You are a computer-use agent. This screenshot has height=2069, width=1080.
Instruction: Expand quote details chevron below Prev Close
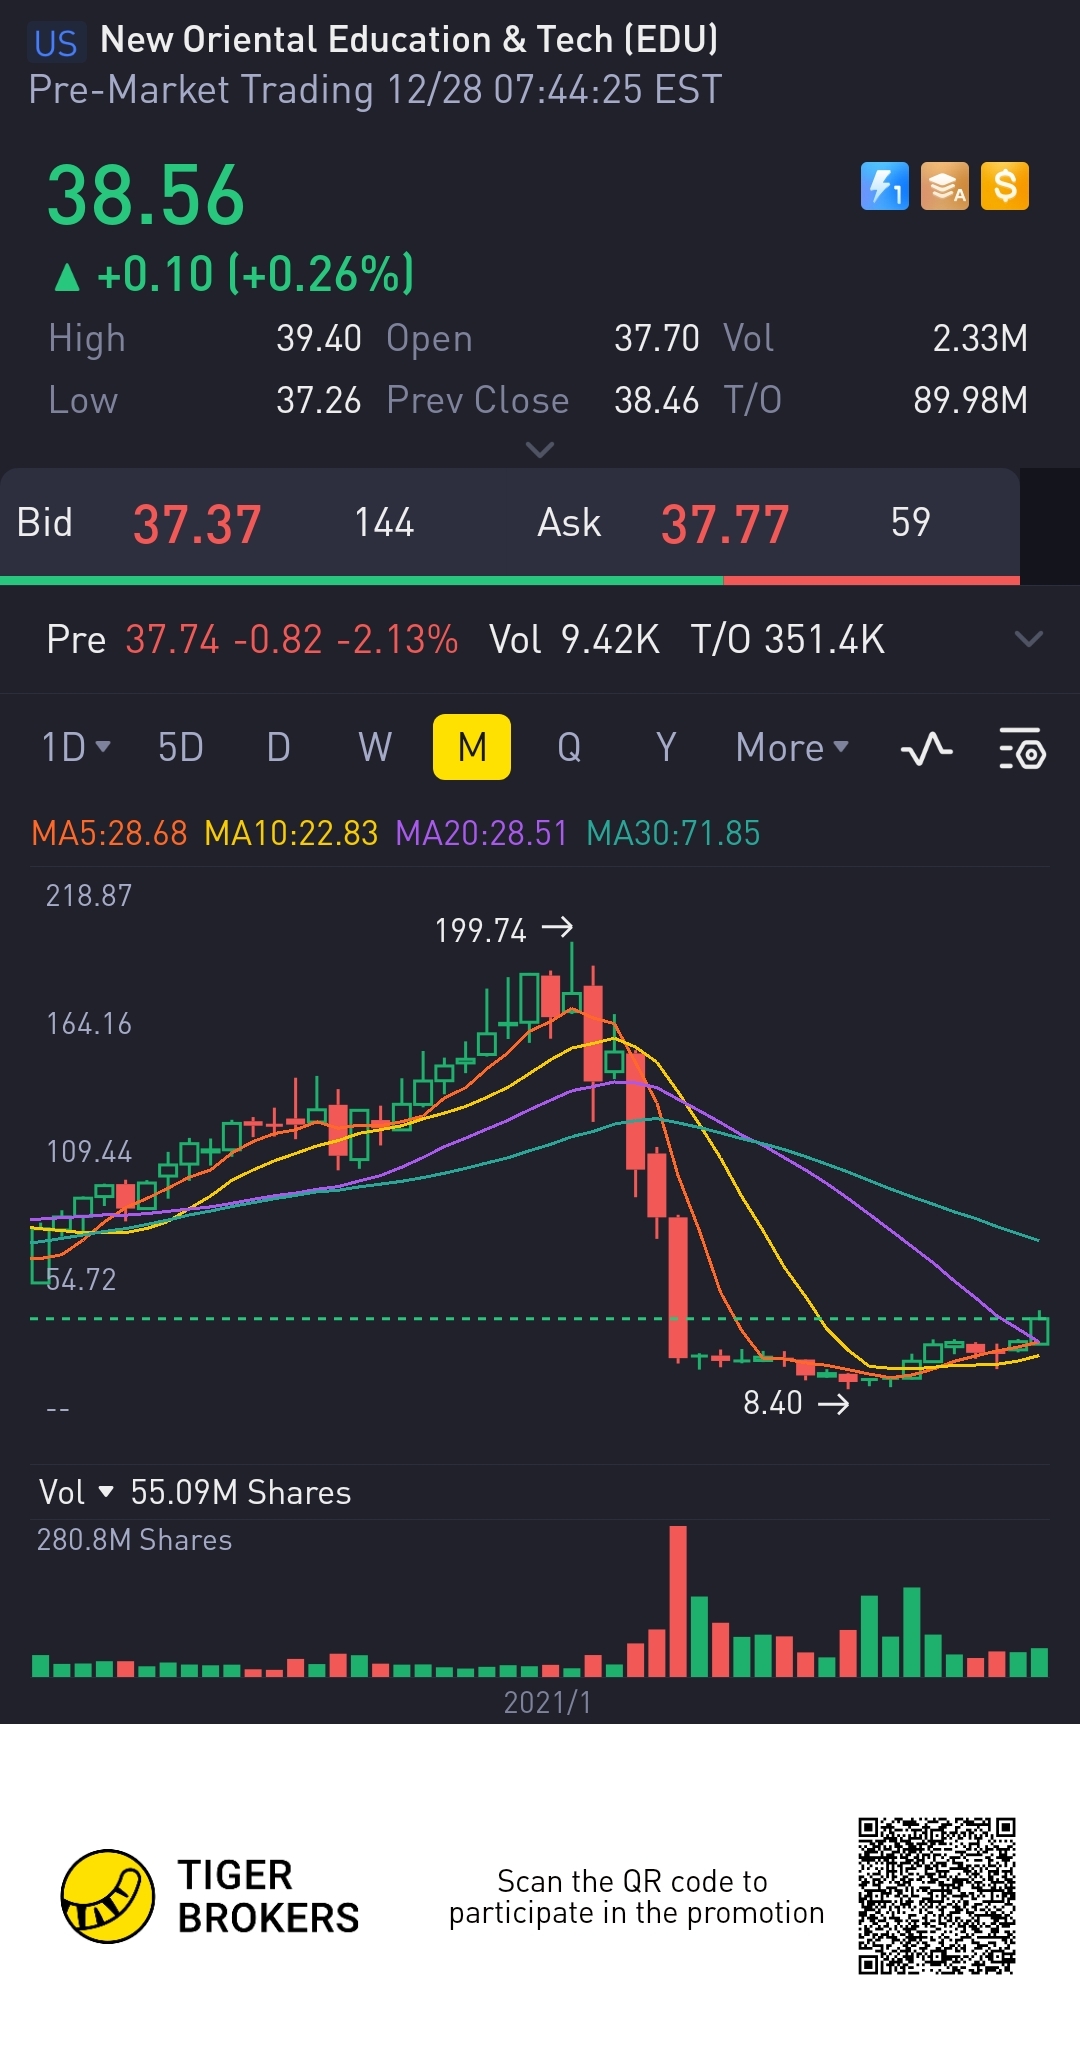540,450
